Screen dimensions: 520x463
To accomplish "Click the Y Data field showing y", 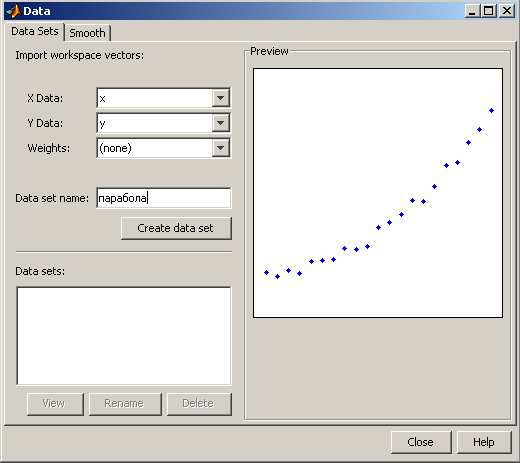I will pyautogui.click(x=155, y=123).
